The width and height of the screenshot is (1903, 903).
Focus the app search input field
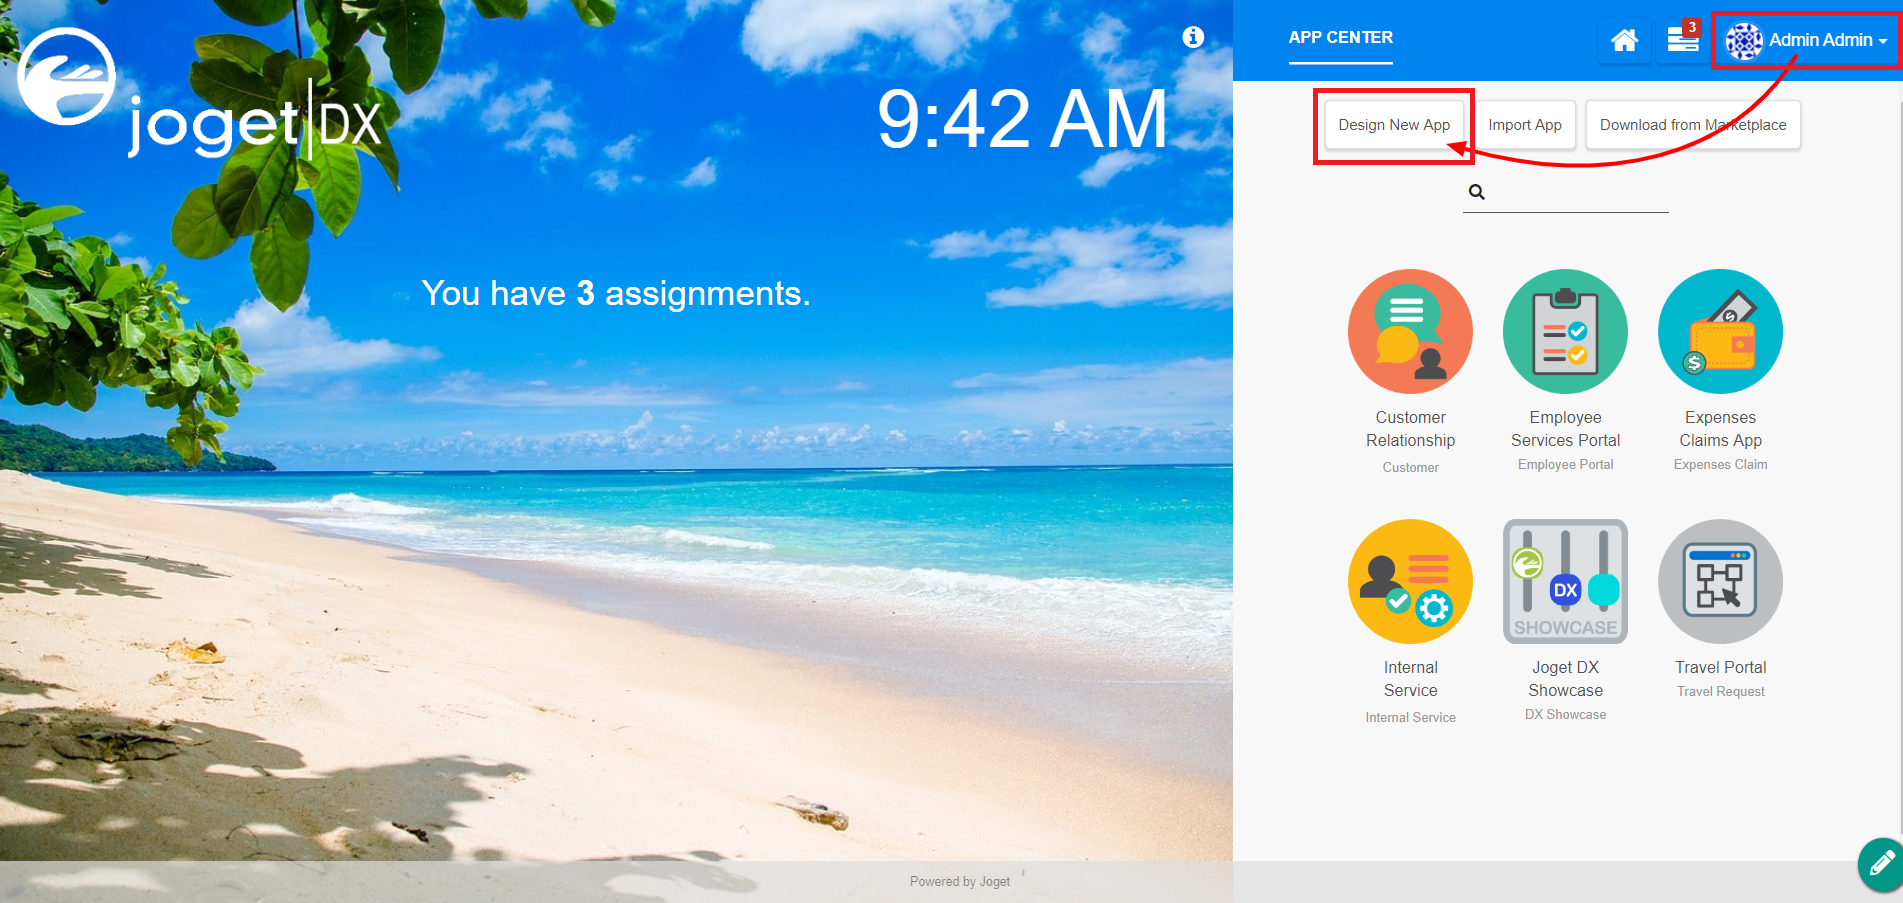(x=1577, y=193)
